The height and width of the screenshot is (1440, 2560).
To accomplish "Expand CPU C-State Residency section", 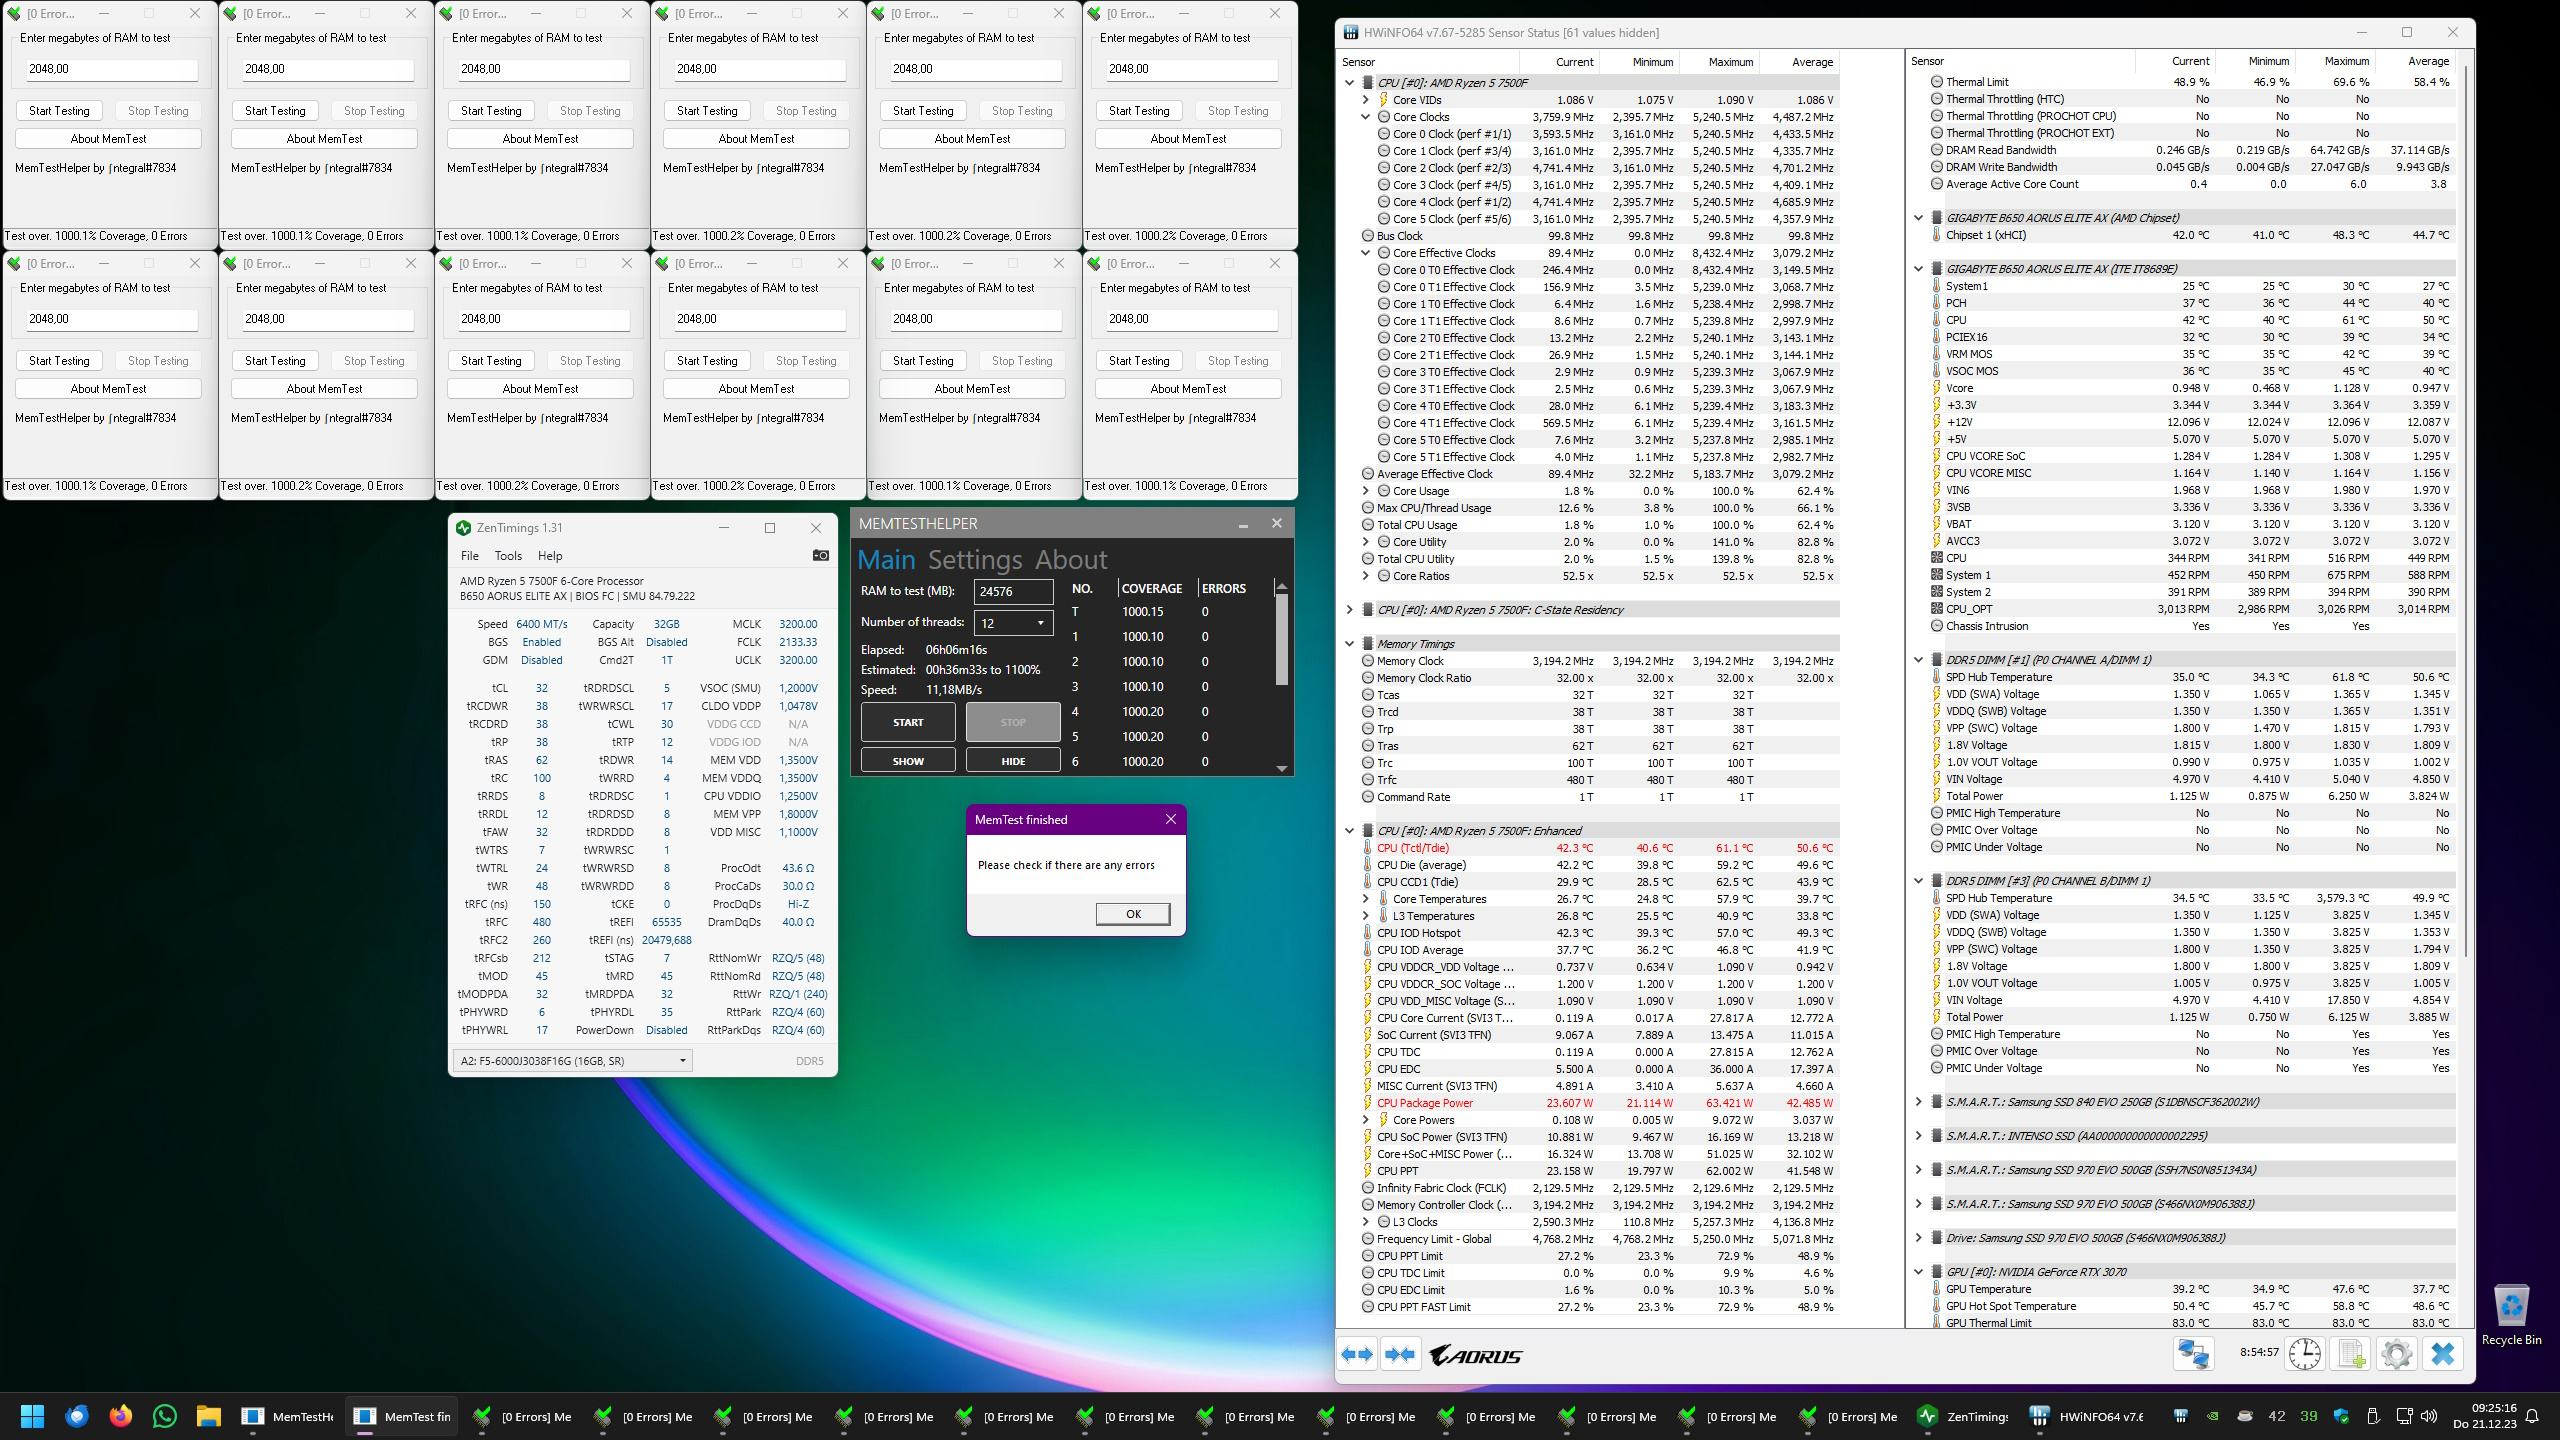I will tap(1349, 610).
